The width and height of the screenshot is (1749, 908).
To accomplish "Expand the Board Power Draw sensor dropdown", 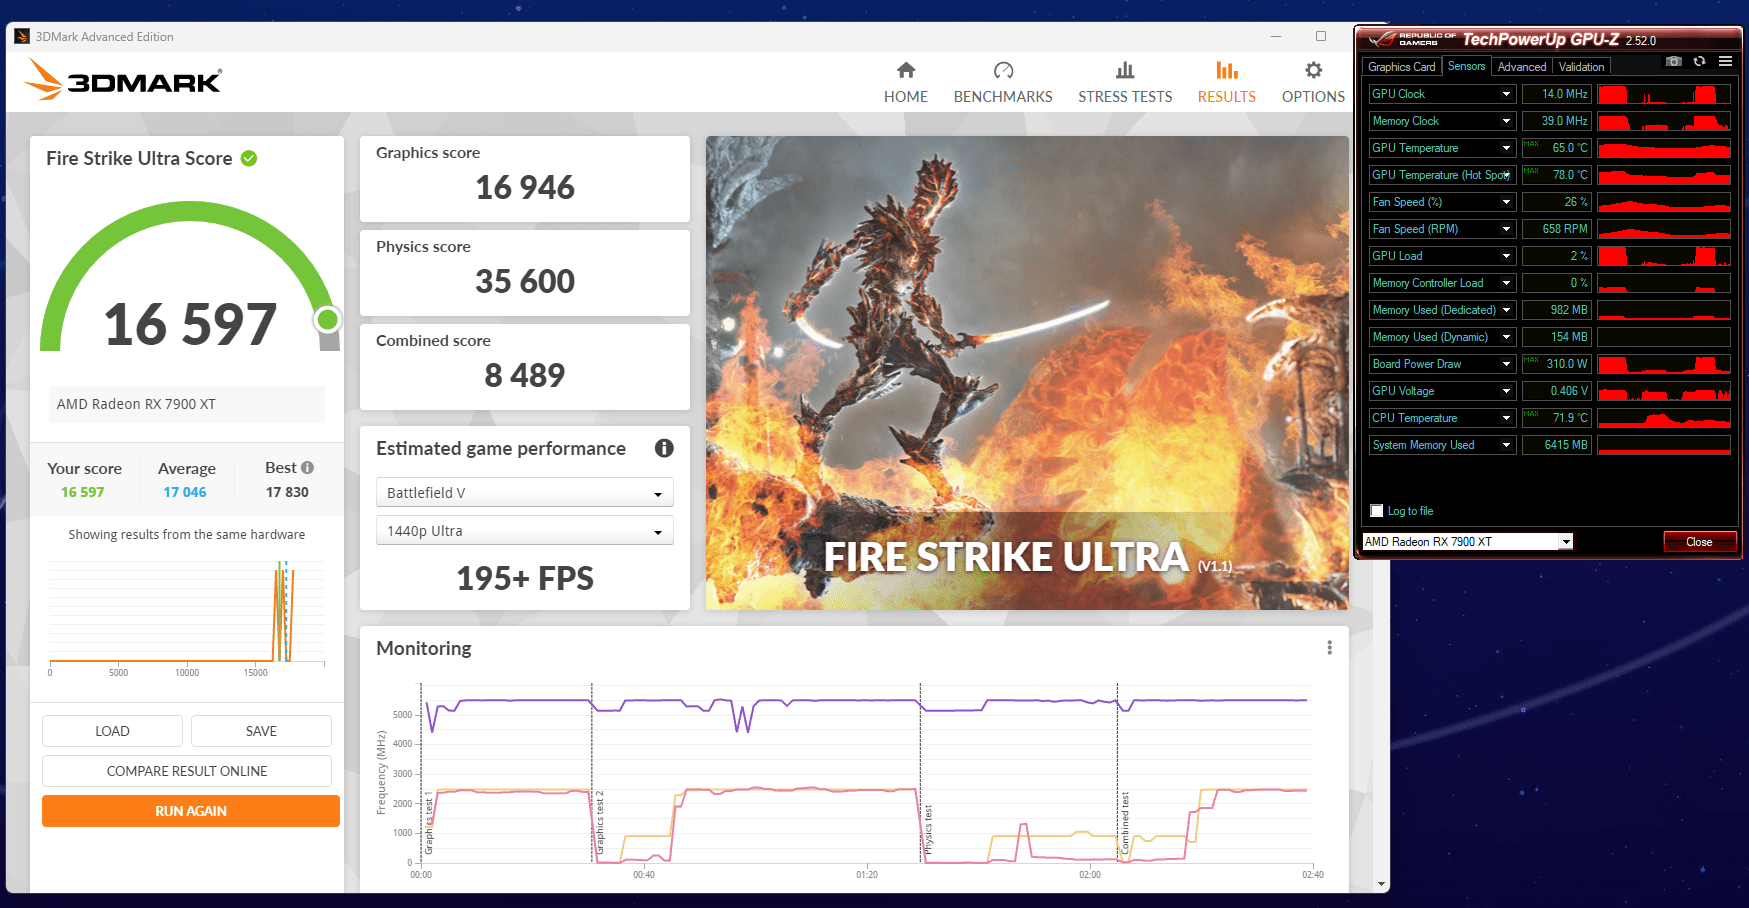I will point(1506,364).
